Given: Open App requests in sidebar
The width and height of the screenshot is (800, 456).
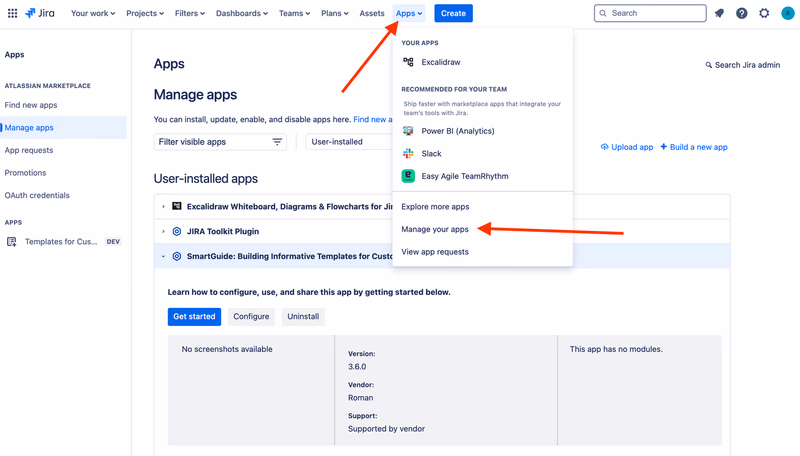Looking at the screenshot, I should 29,150.
